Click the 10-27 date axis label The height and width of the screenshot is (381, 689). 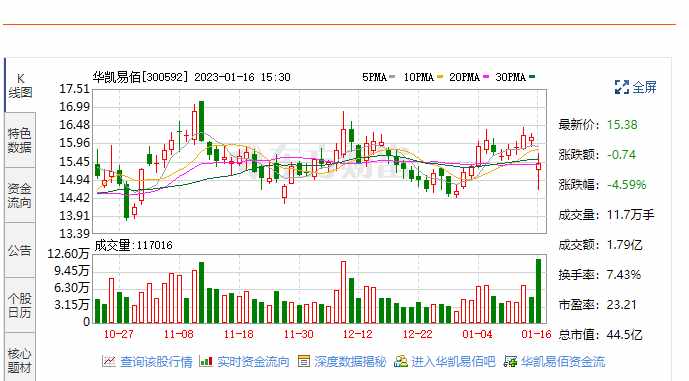(x=119, y=334)
